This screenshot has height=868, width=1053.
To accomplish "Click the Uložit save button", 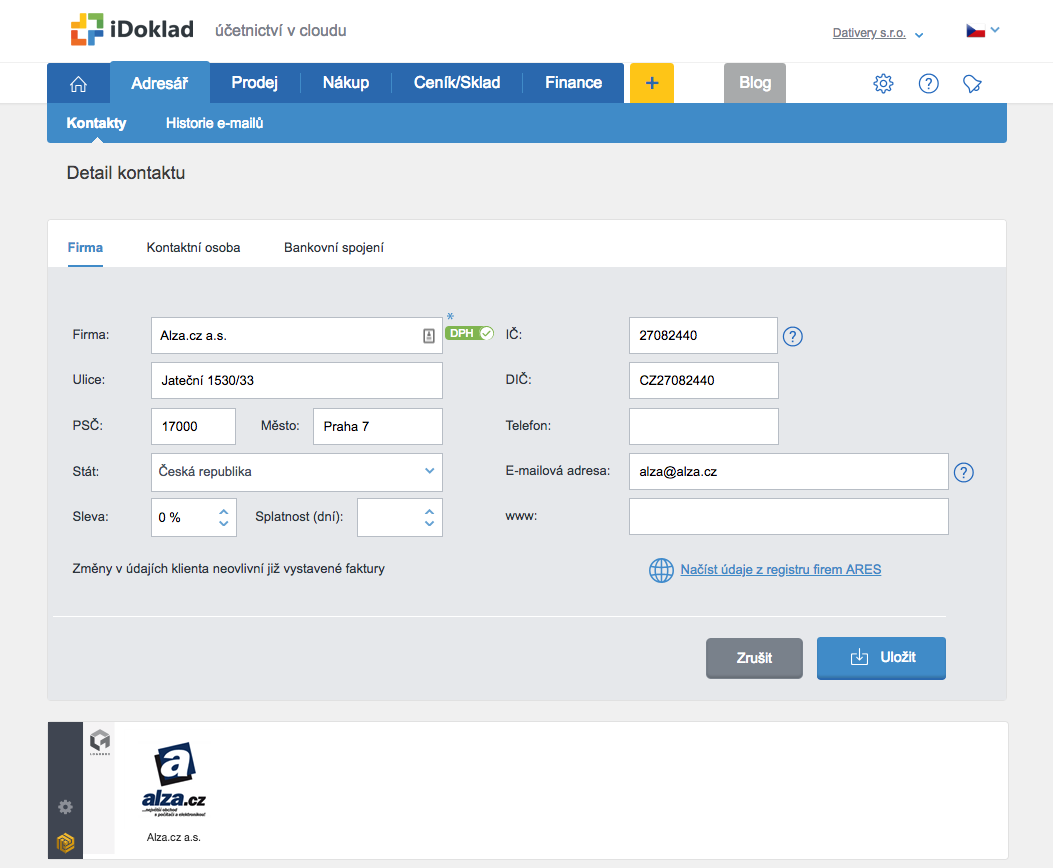I will point(881,657).
